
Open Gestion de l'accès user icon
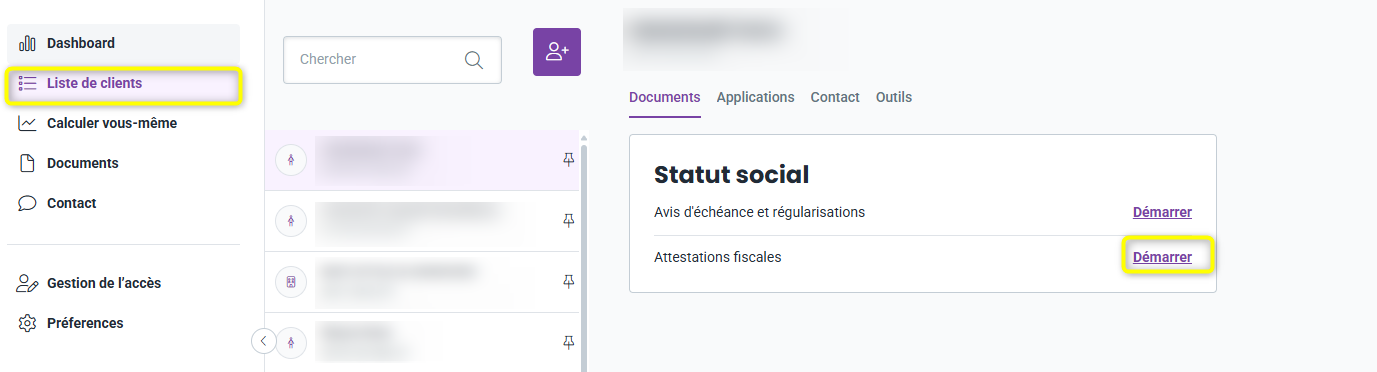point(28,283)
